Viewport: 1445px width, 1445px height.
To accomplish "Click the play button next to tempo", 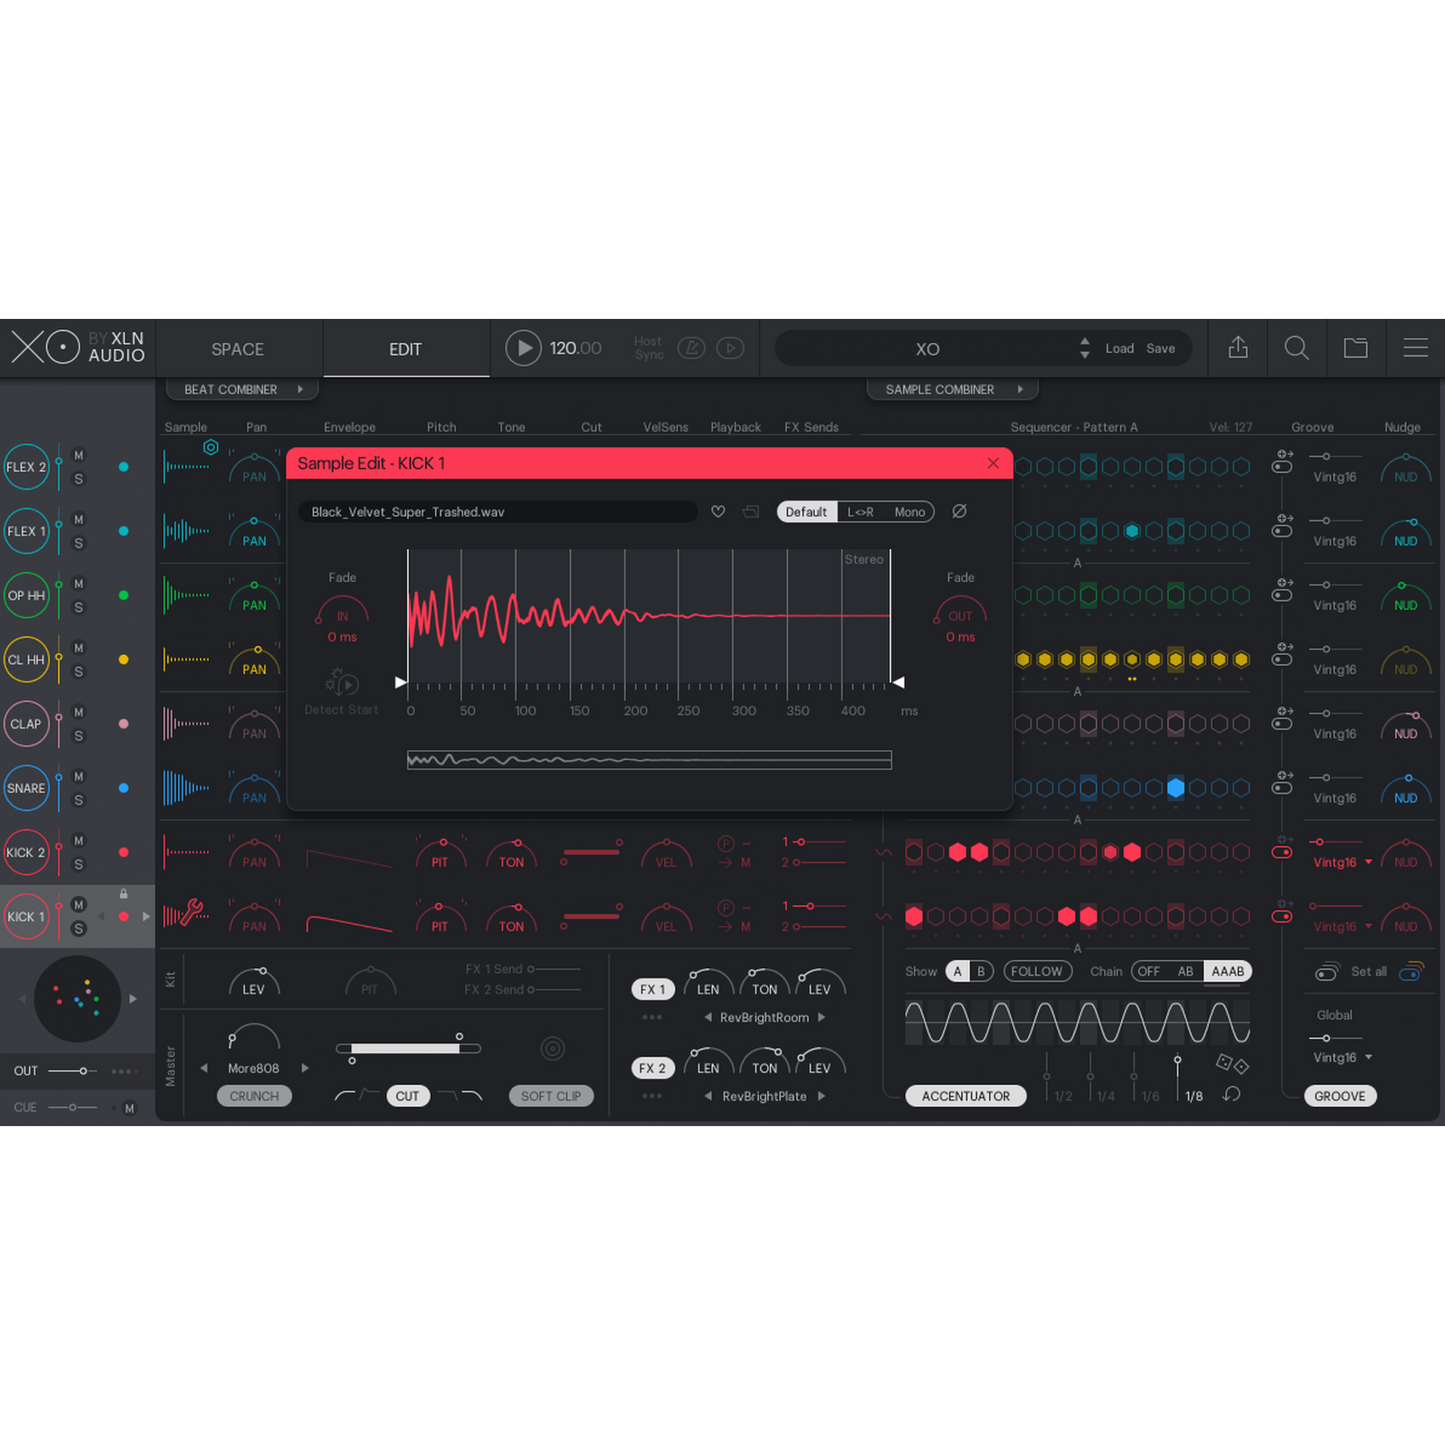I will (523, 348).
